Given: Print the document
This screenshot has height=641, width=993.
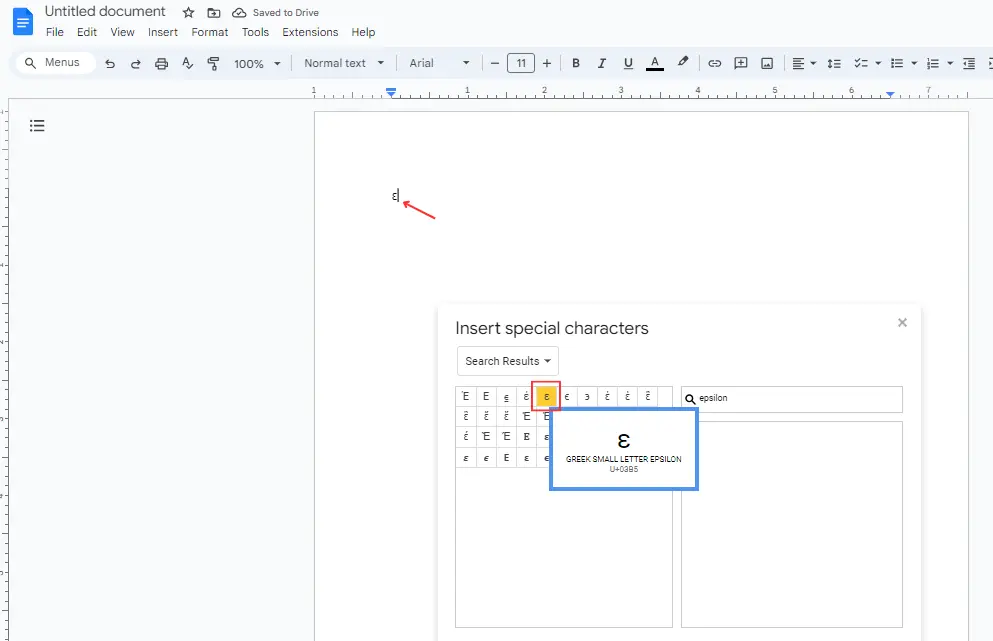Looking at the screenshot, I should 161,63.
